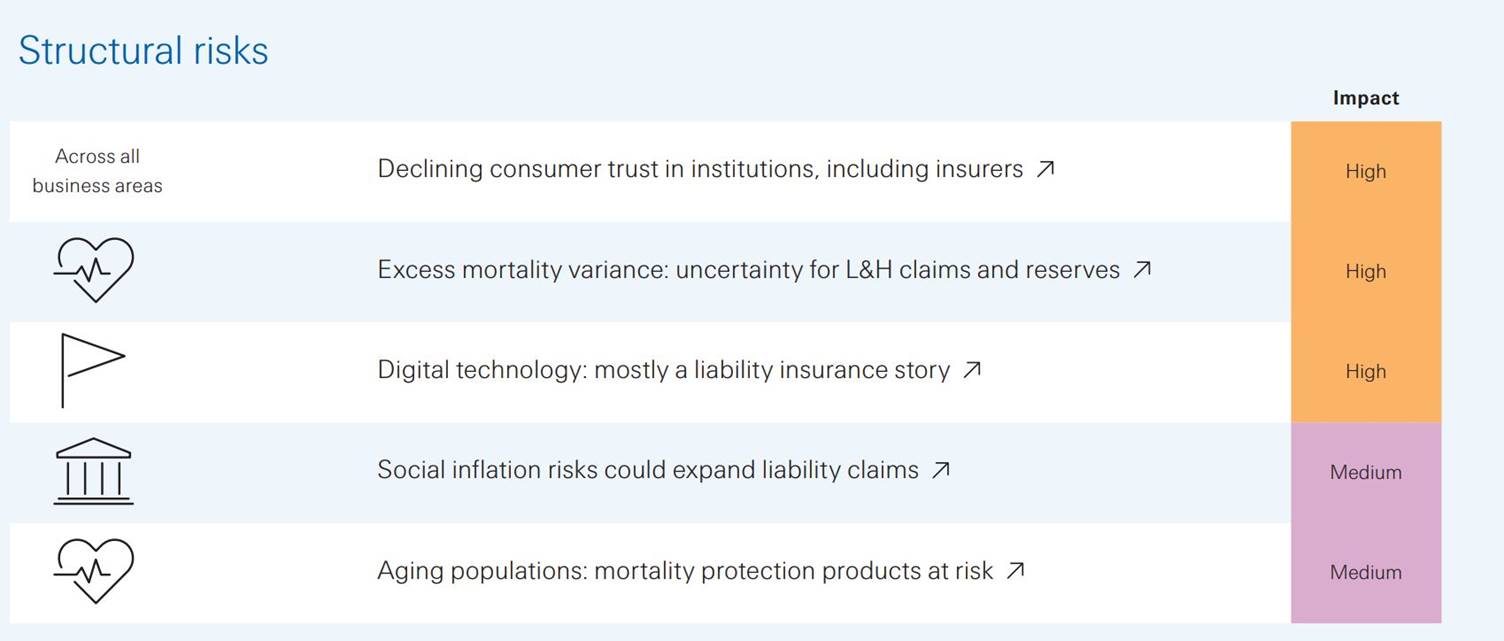1504x641 pixels.
Task: Open Aging populations mortality protection link
Action: click(685, 571)
